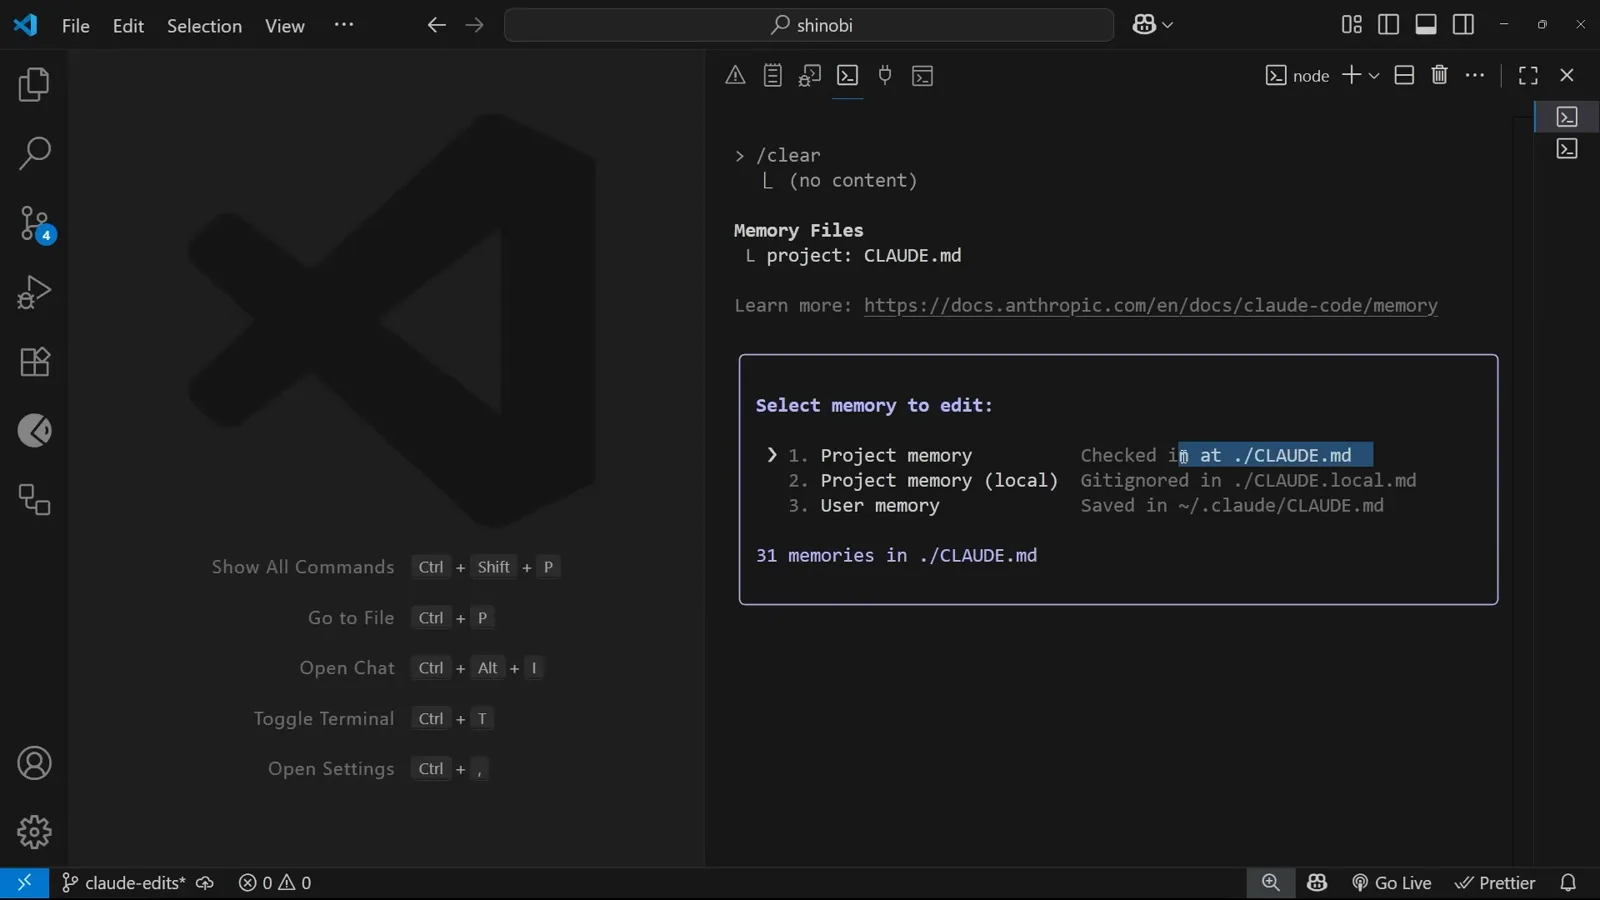
Task: Click the Prettier status bar item
Action: pos(1495,883)
